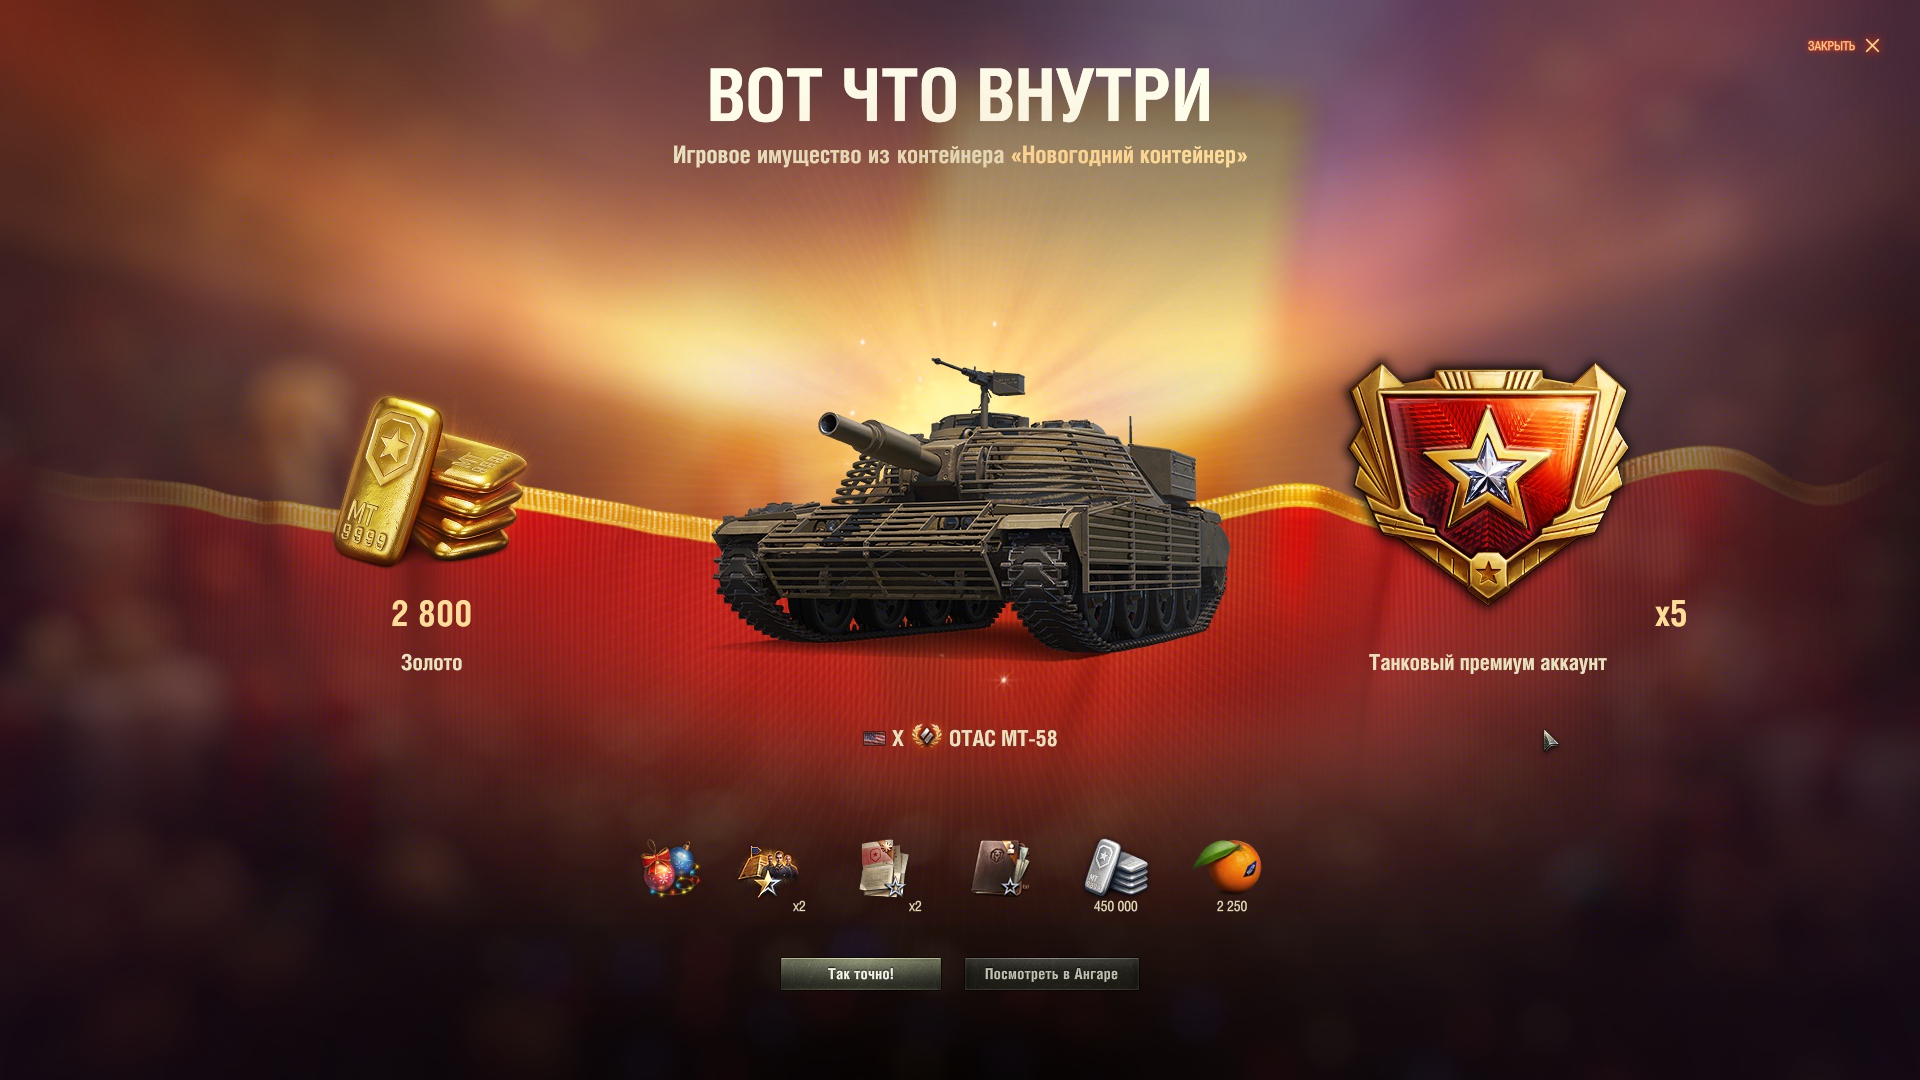
Task: Click the «Новогодний контейнер» container name
Action: click(x=1129, y=155)
